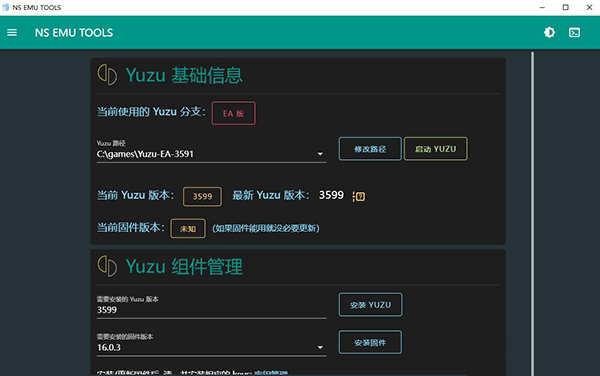Click the 当前 Yuzu 版本 label
The height and width of the screenshot is (376, 600).
[x=135, y=195]
